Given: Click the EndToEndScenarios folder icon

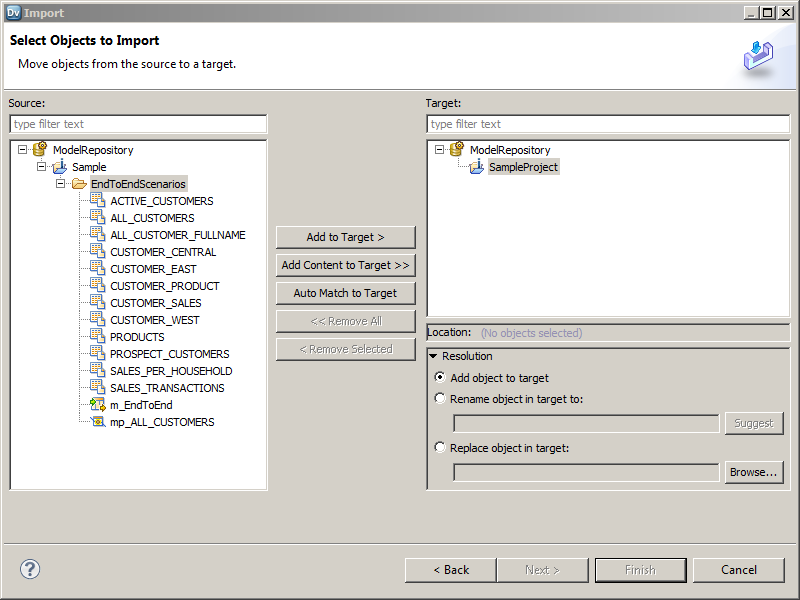Looking at the screenshot, I should (79, 184).
